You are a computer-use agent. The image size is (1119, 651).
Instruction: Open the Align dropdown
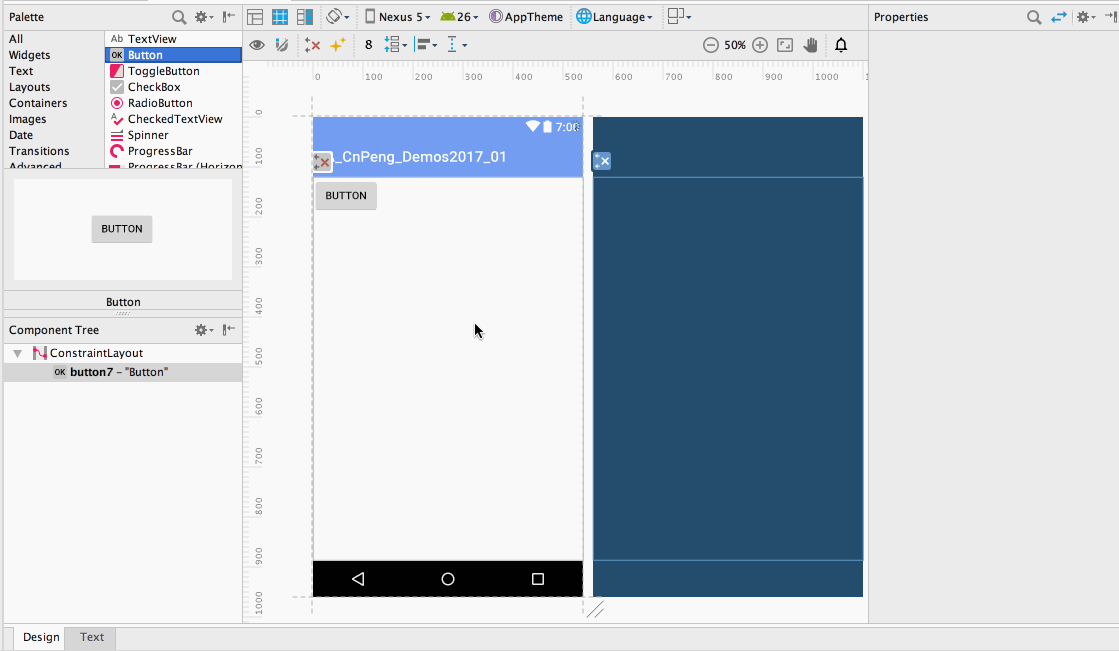click(426, 45)
